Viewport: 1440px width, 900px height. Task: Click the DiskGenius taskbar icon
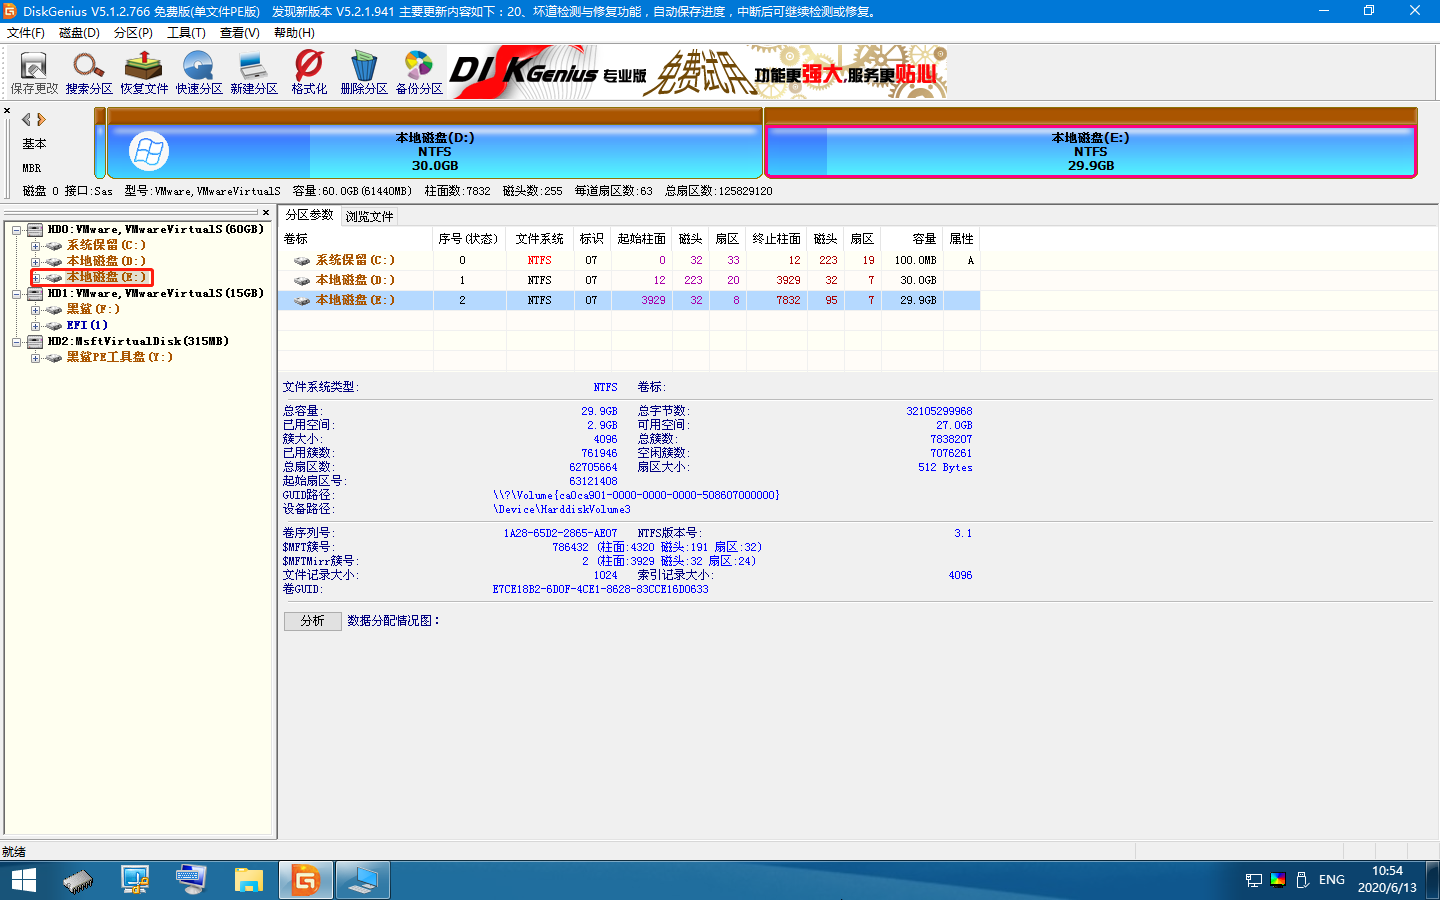point(305,880)
